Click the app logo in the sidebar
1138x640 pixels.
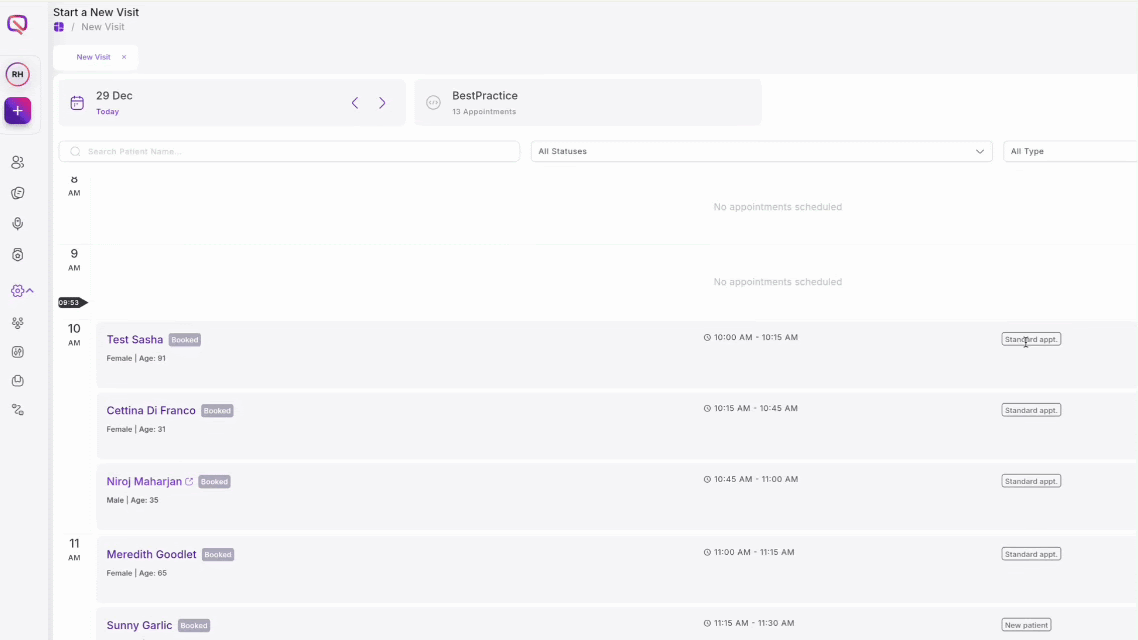click(17, 25)
